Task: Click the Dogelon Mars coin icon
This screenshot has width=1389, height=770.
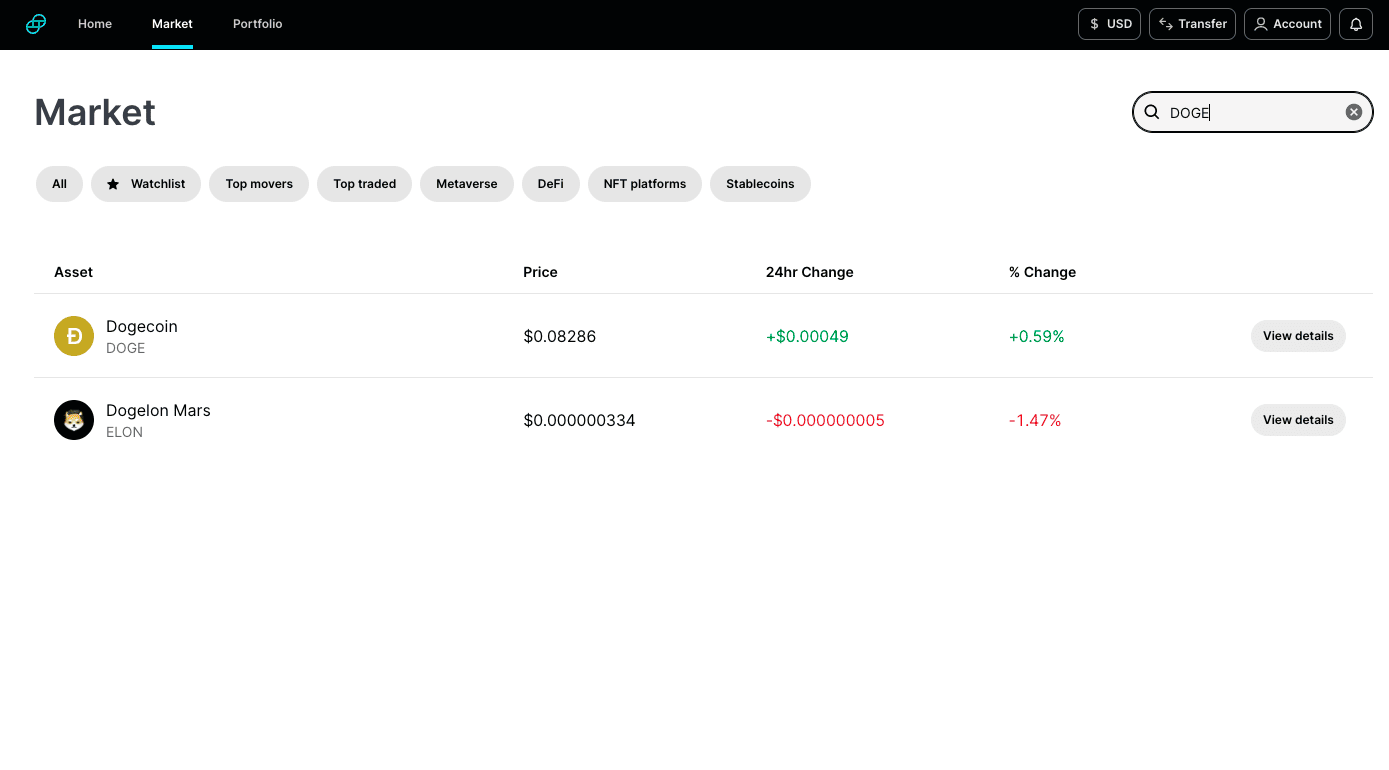Action: (74, 420)
